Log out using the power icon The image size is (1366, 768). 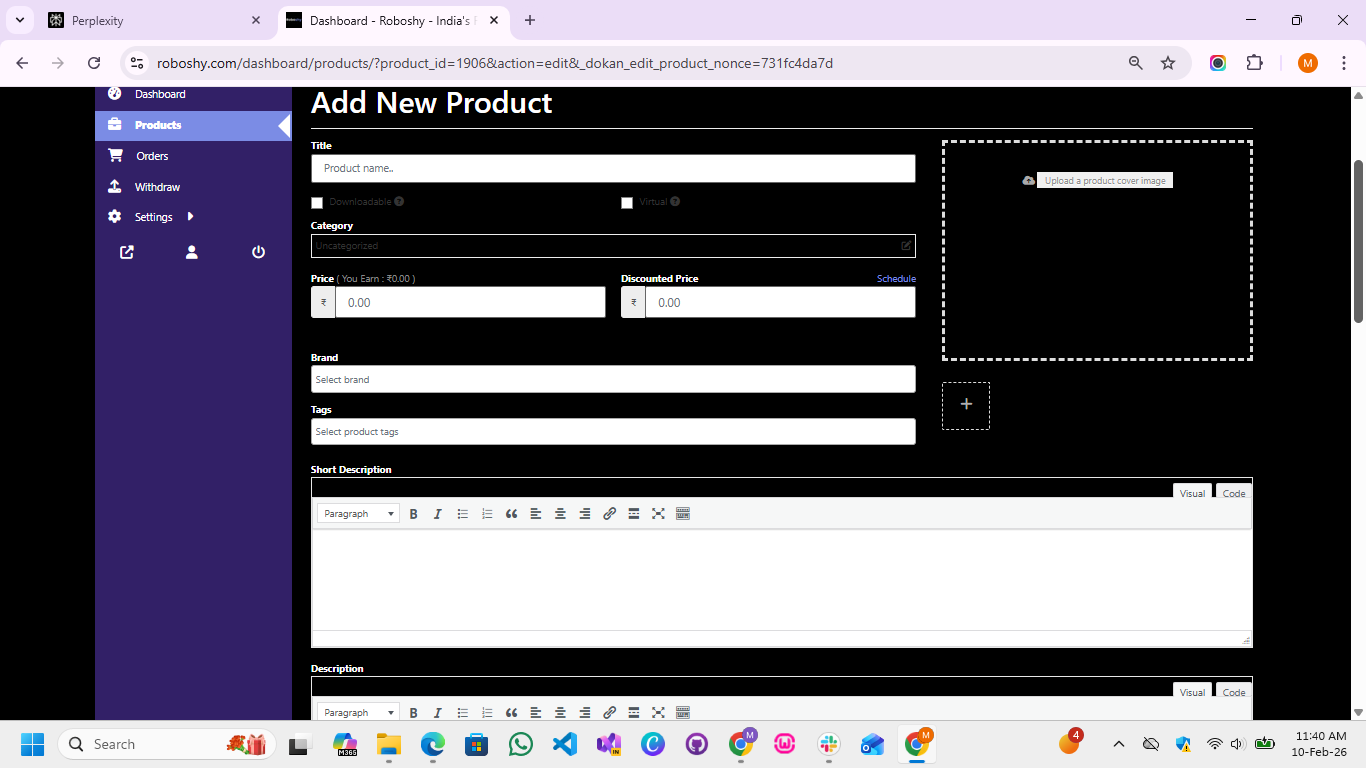[258, 252]
